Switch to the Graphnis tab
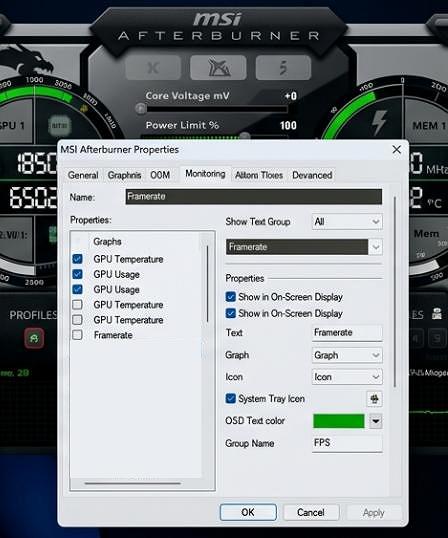448x538 pixels. pyautogui.click(x=124, y=175)
